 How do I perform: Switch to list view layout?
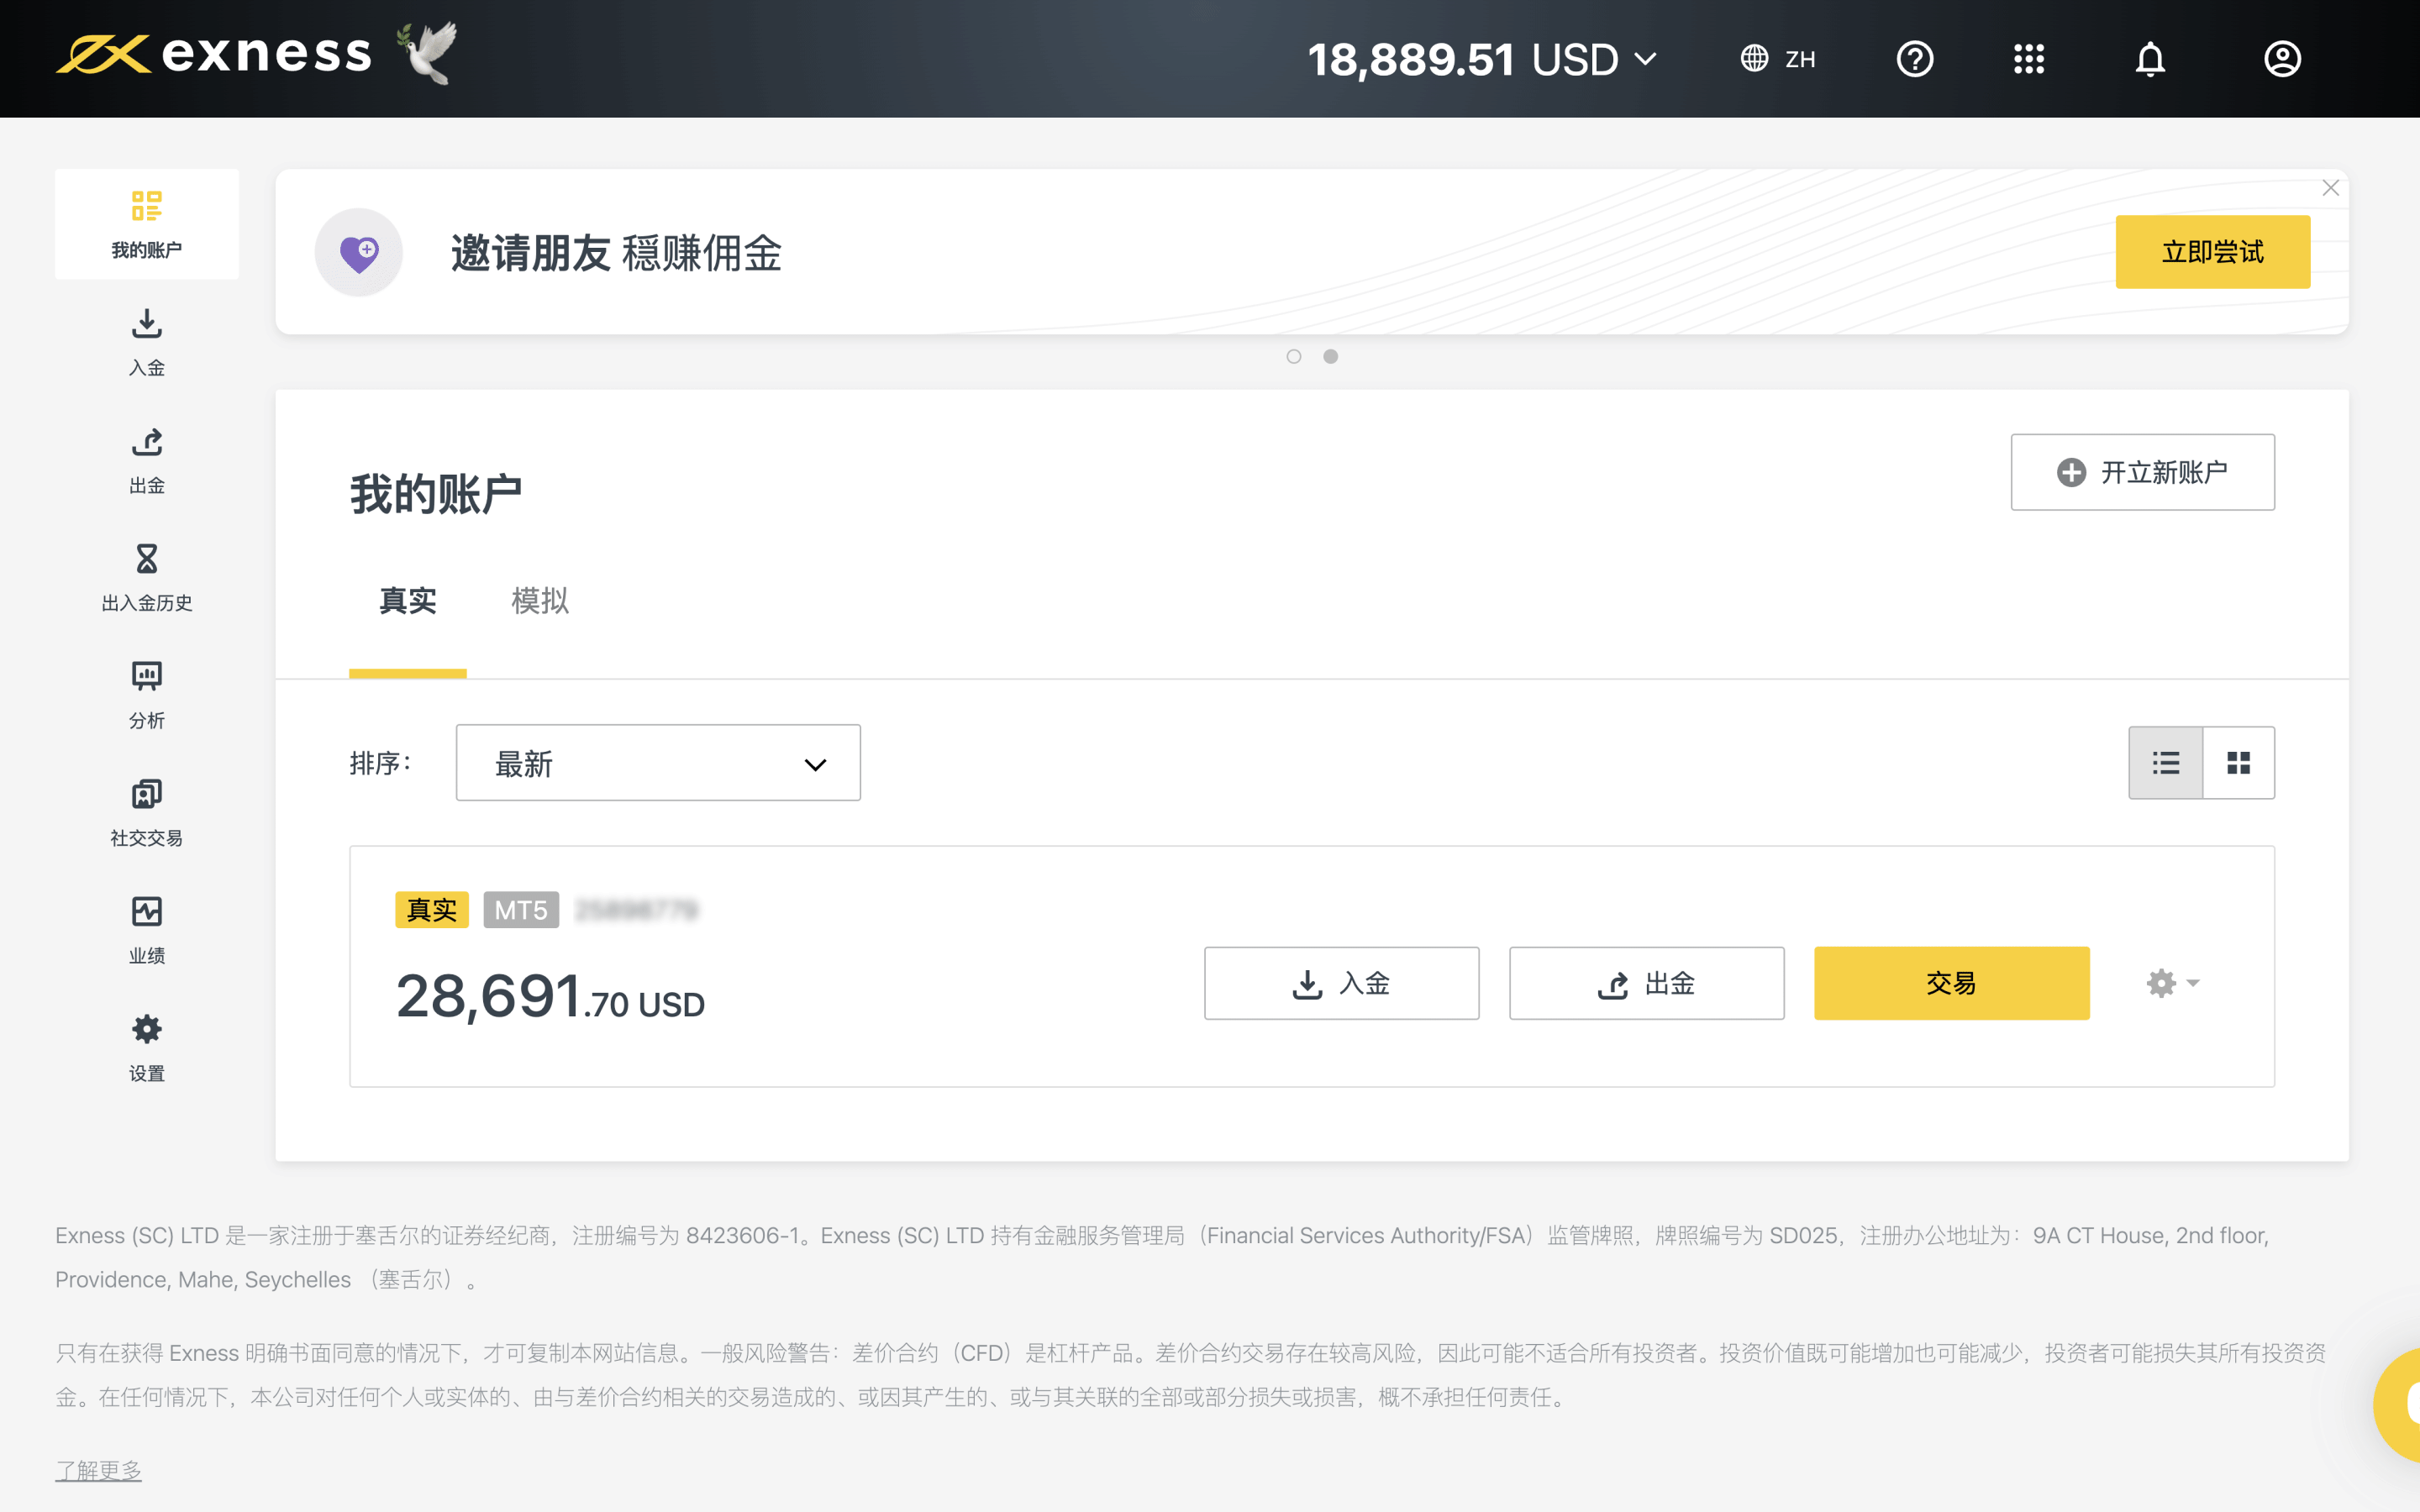(x=2166, y=763)
